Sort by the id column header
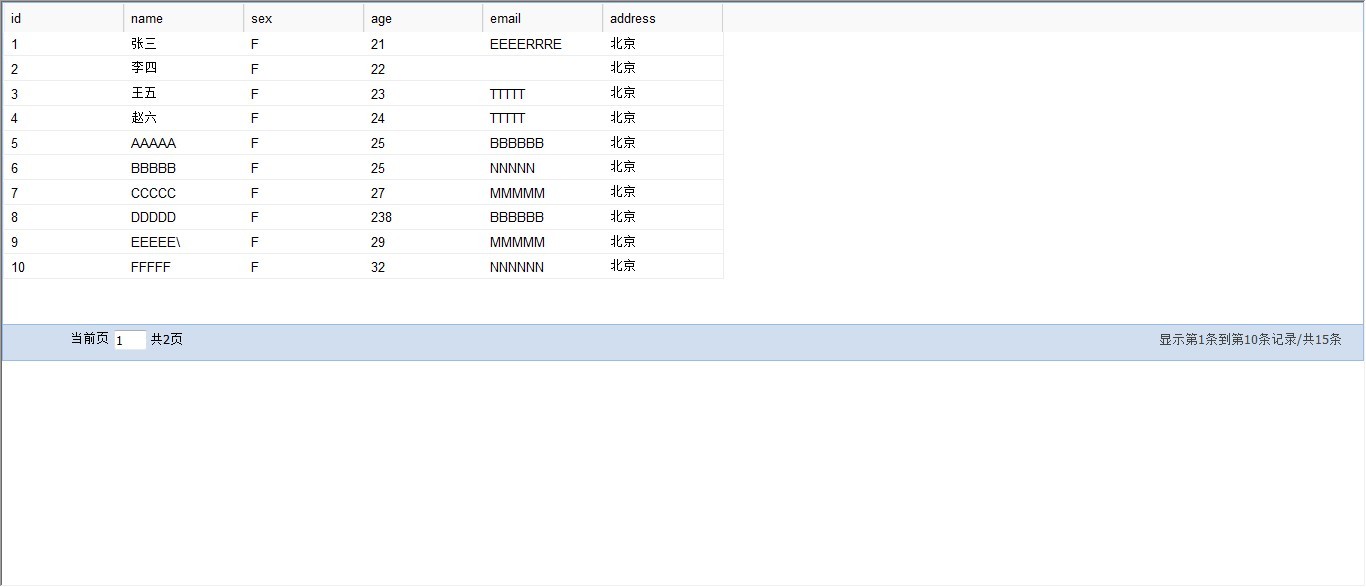 [63, 18]
